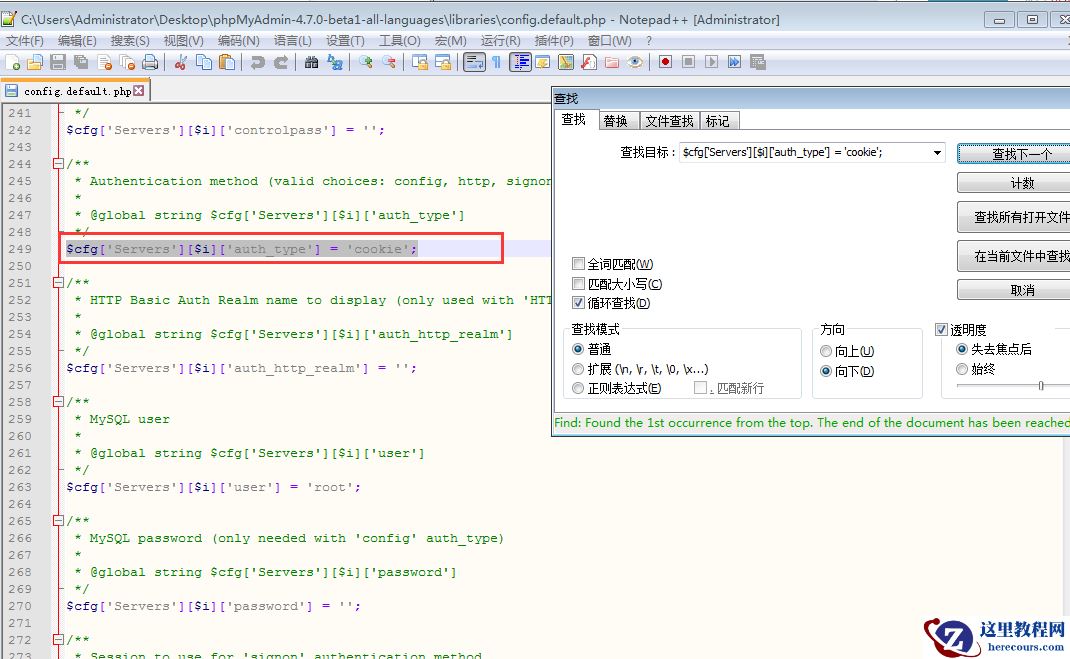Enable the 匹配大小写 checkbox
1070x659 pixels.
pyautogui.click(x=578, y=284)
